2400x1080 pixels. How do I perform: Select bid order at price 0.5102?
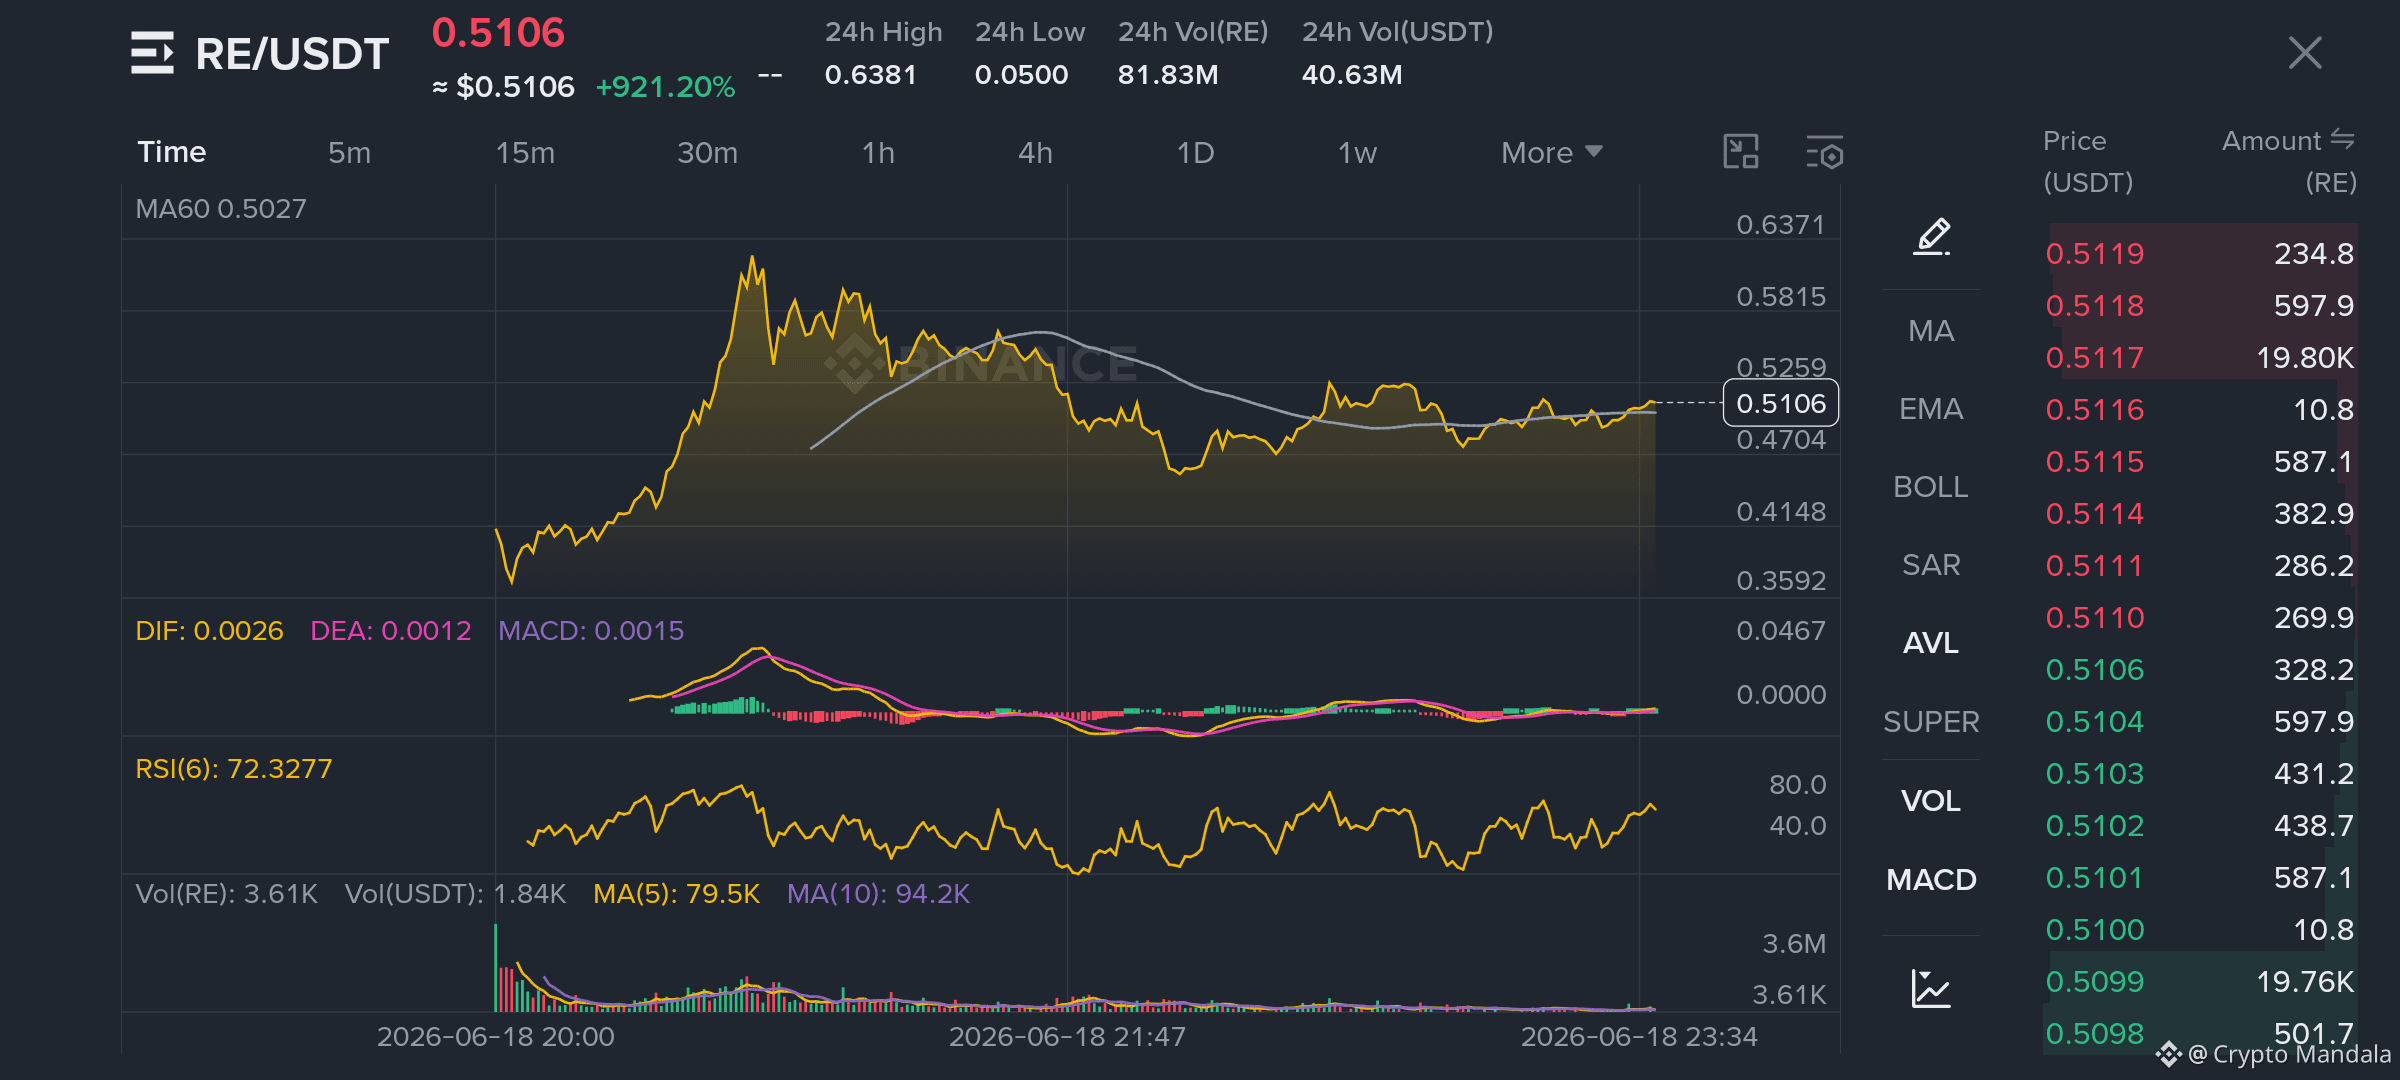pyautogui.click(x=2200, y=825)
